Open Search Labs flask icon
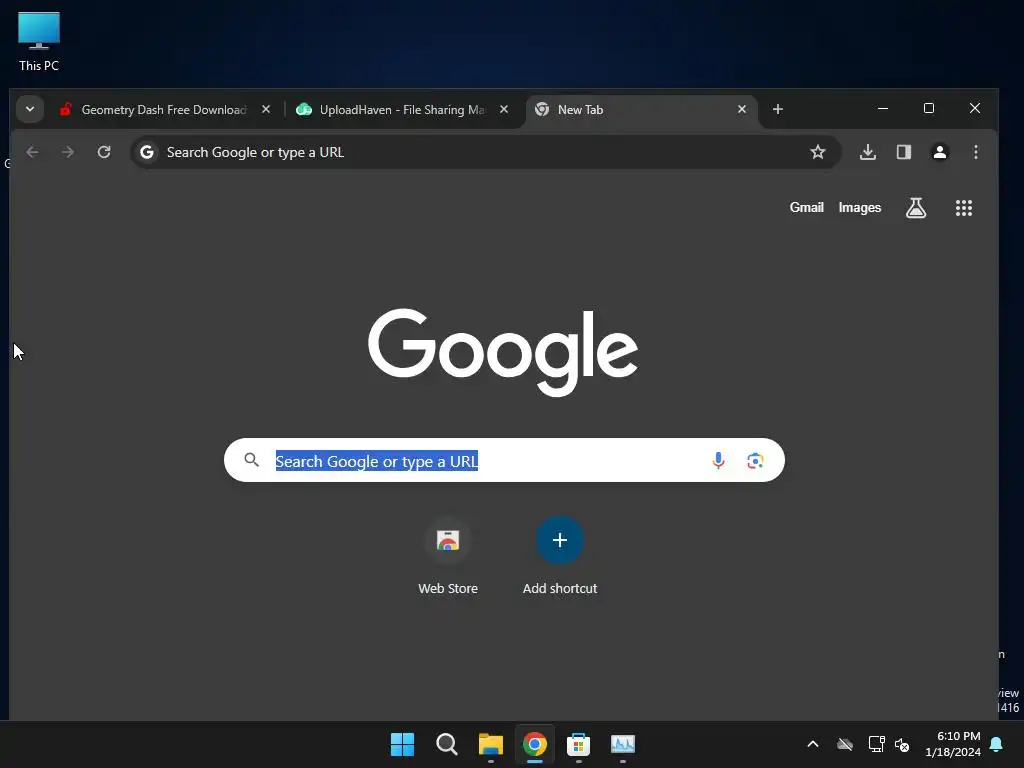Image resolution: width=1024 pixels, height=768 pixels. 916,208
